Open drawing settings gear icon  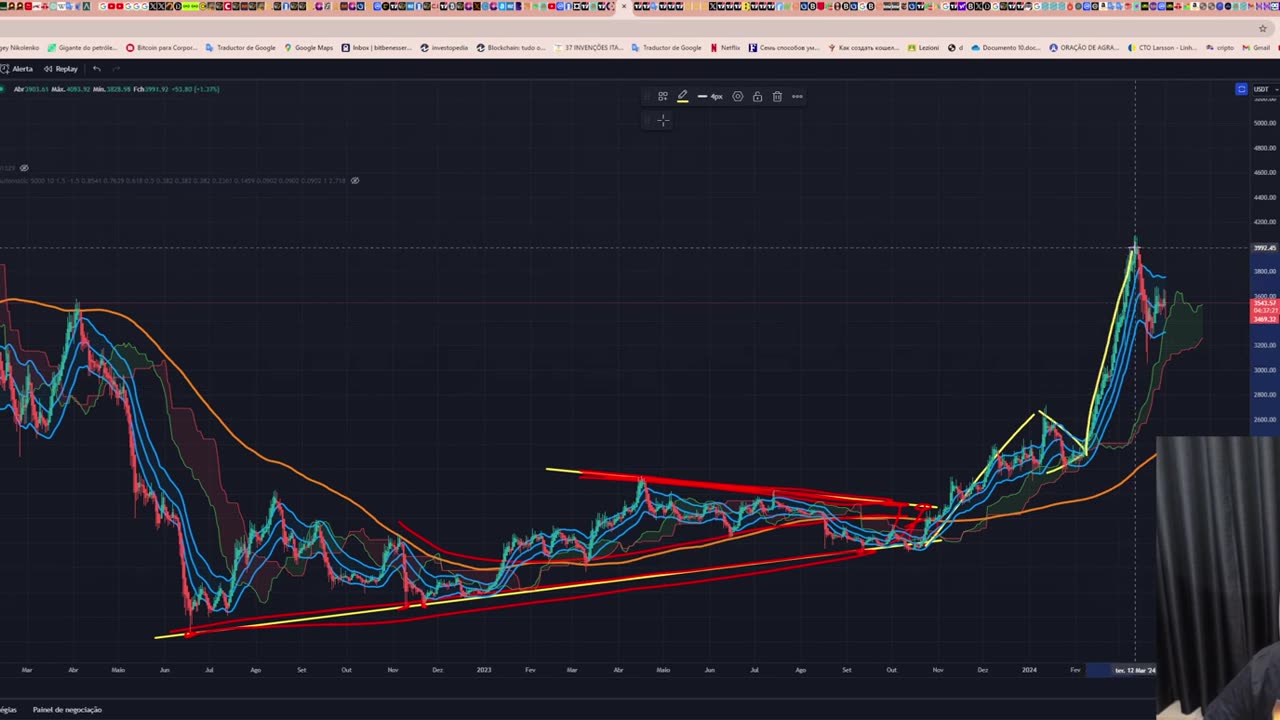click(737, 97)
